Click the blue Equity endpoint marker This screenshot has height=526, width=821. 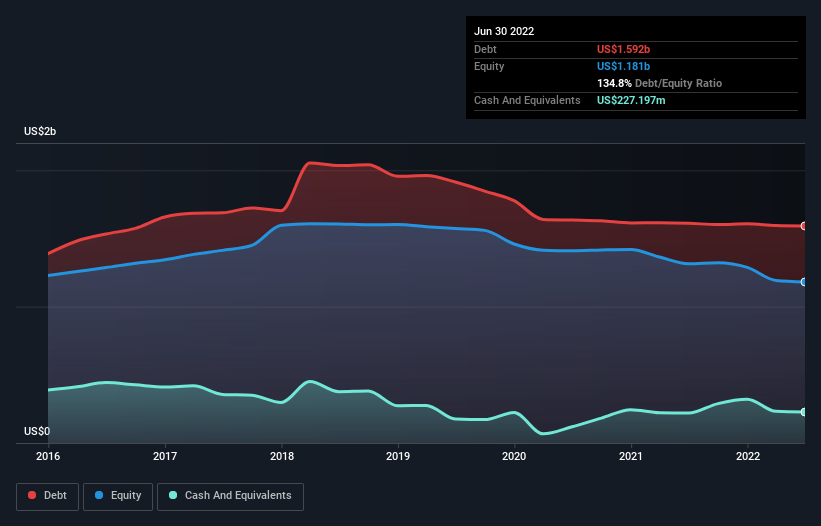point(804,282)
